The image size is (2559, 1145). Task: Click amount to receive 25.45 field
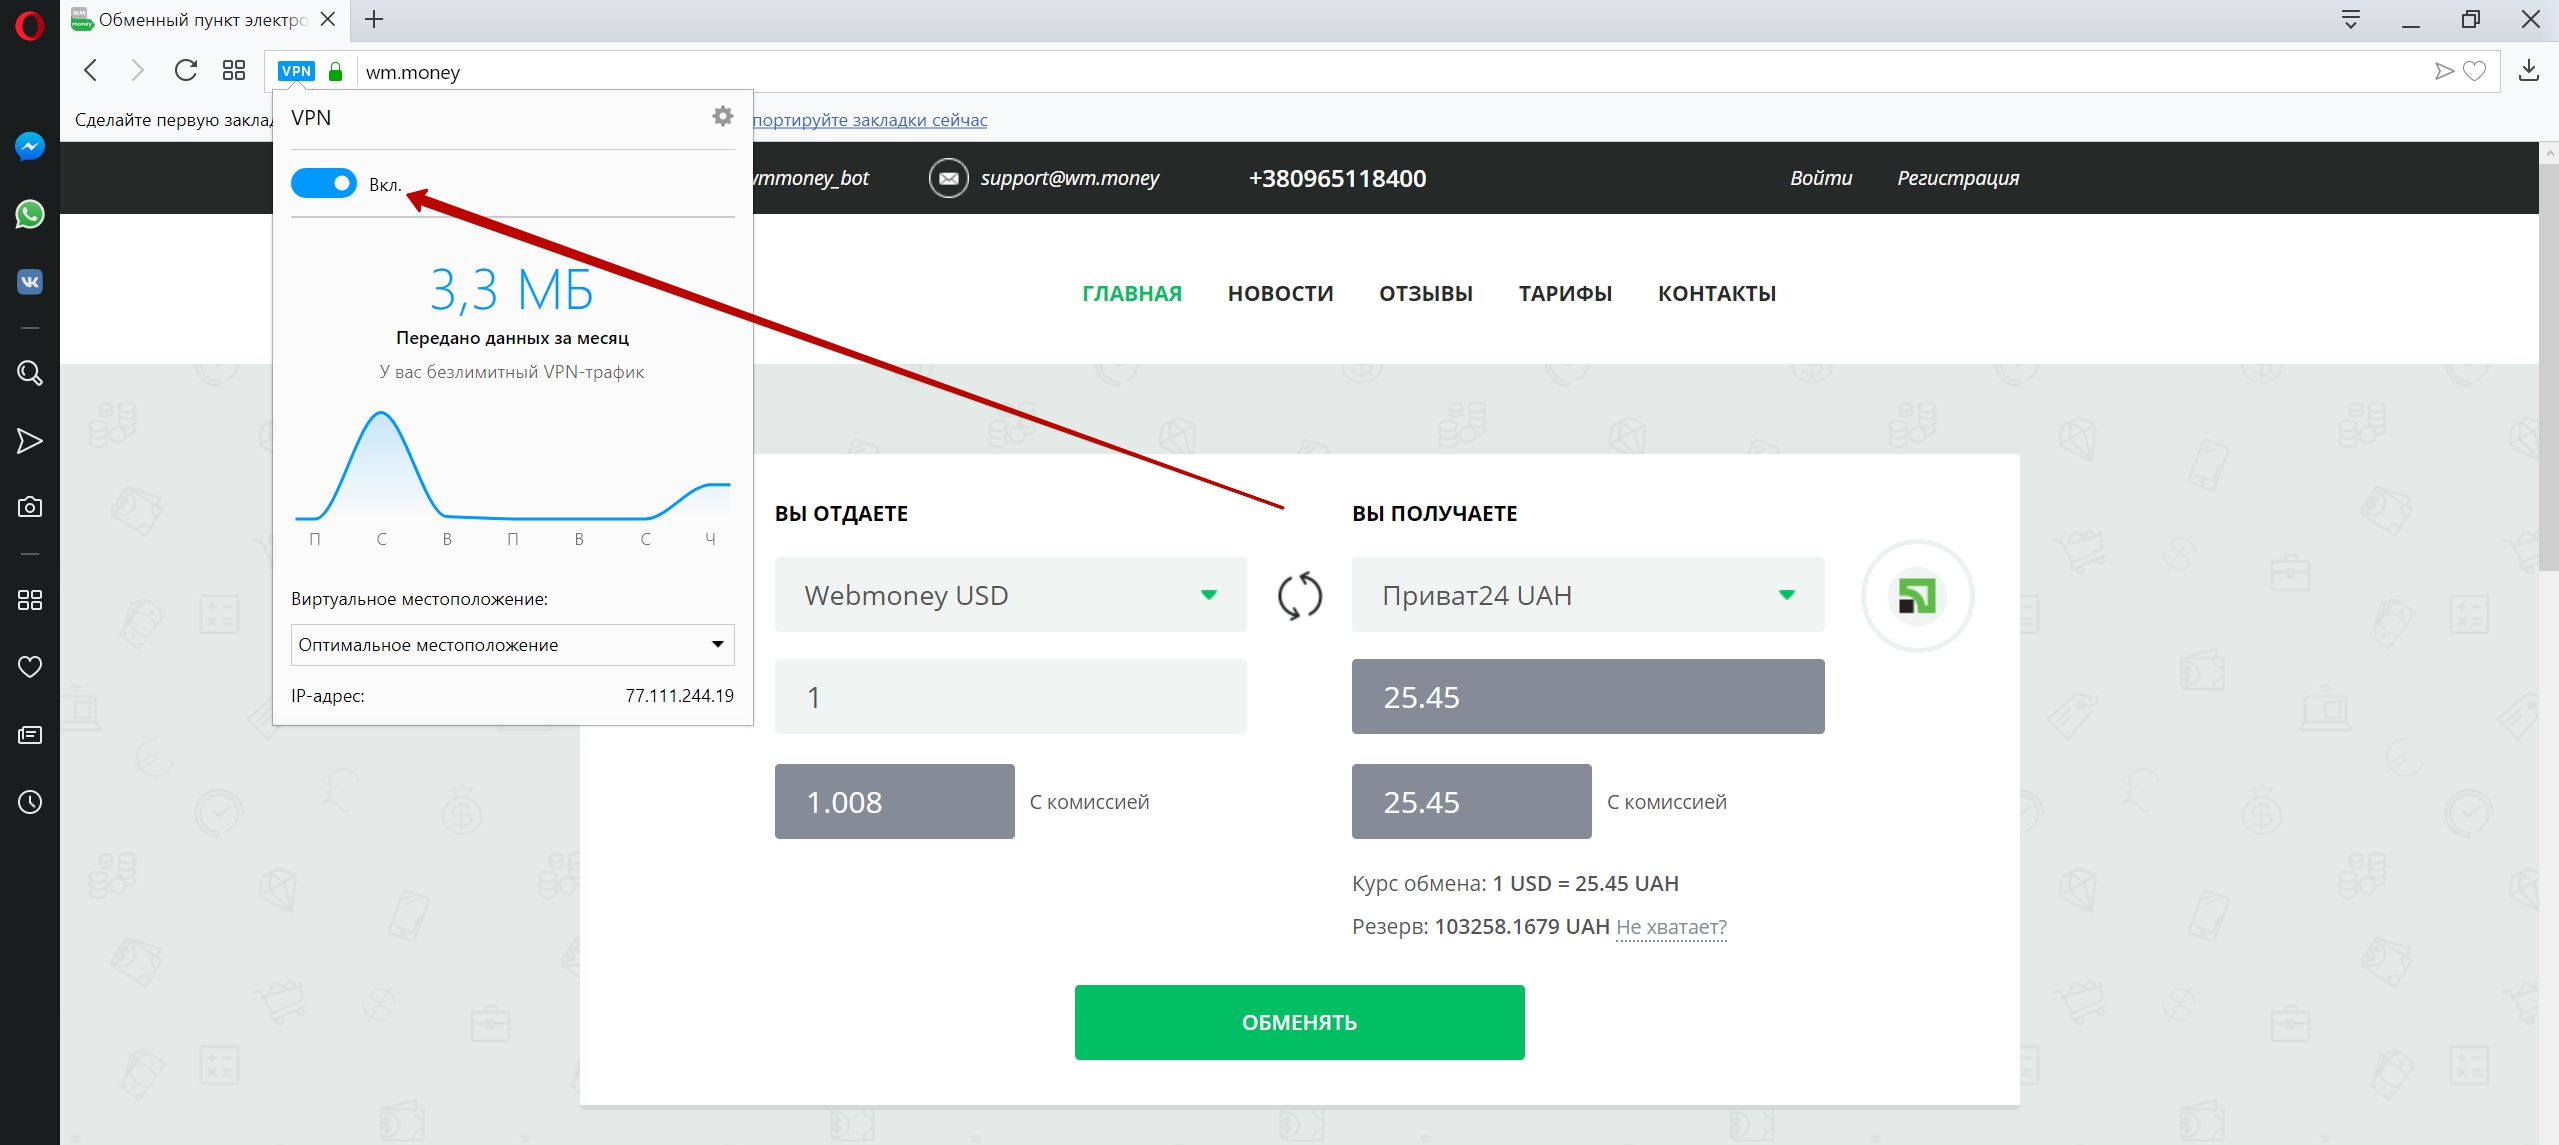pyautogui.click(x=1588, y=697)
